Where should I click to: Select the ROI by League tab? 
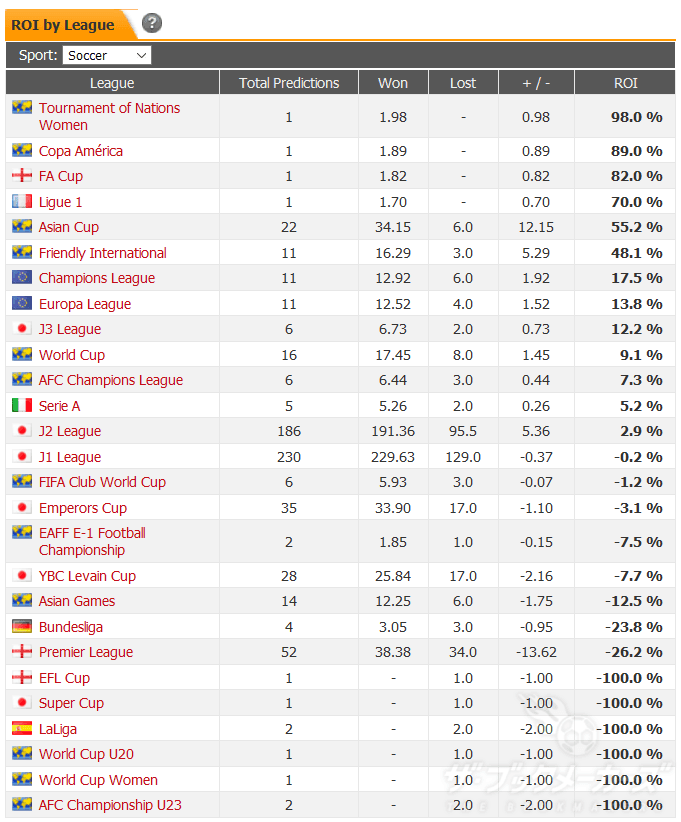(x=62, y=25)
